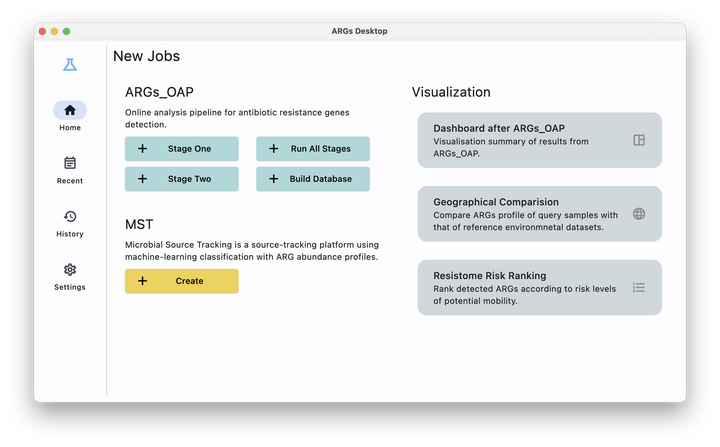
Task: Switch to the Recent tab label
Action: pos(70,181)
